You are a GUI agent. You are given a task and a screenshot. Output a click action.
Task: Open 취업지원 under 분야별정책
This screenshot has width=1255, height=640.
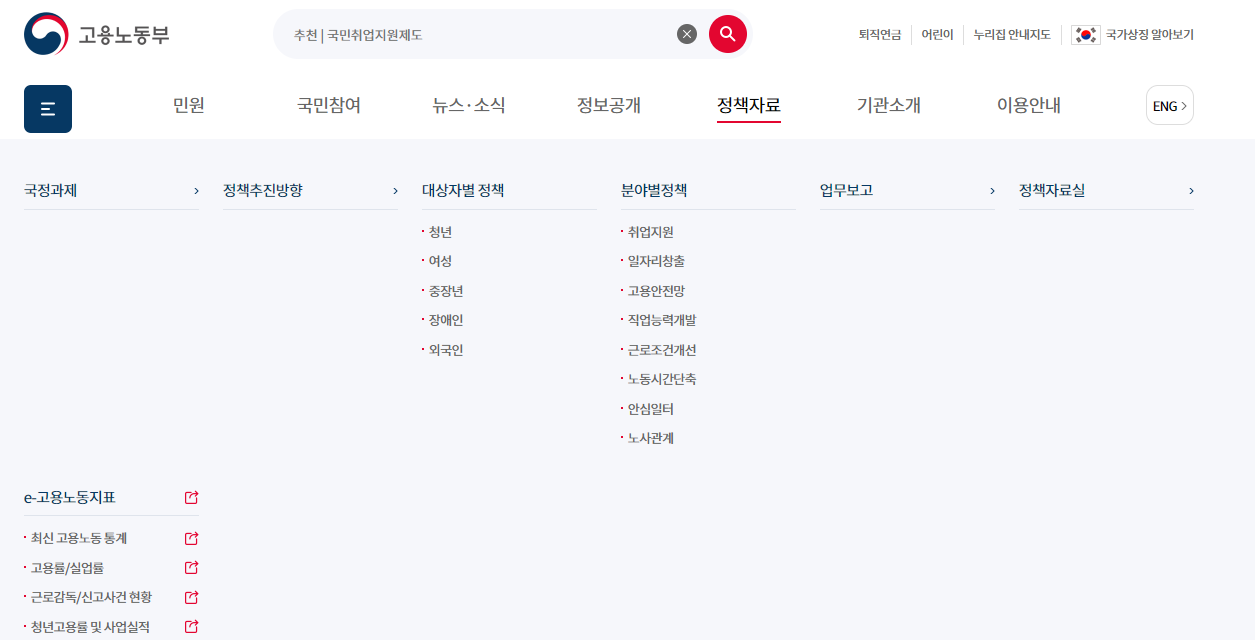(x=650, y=232)
